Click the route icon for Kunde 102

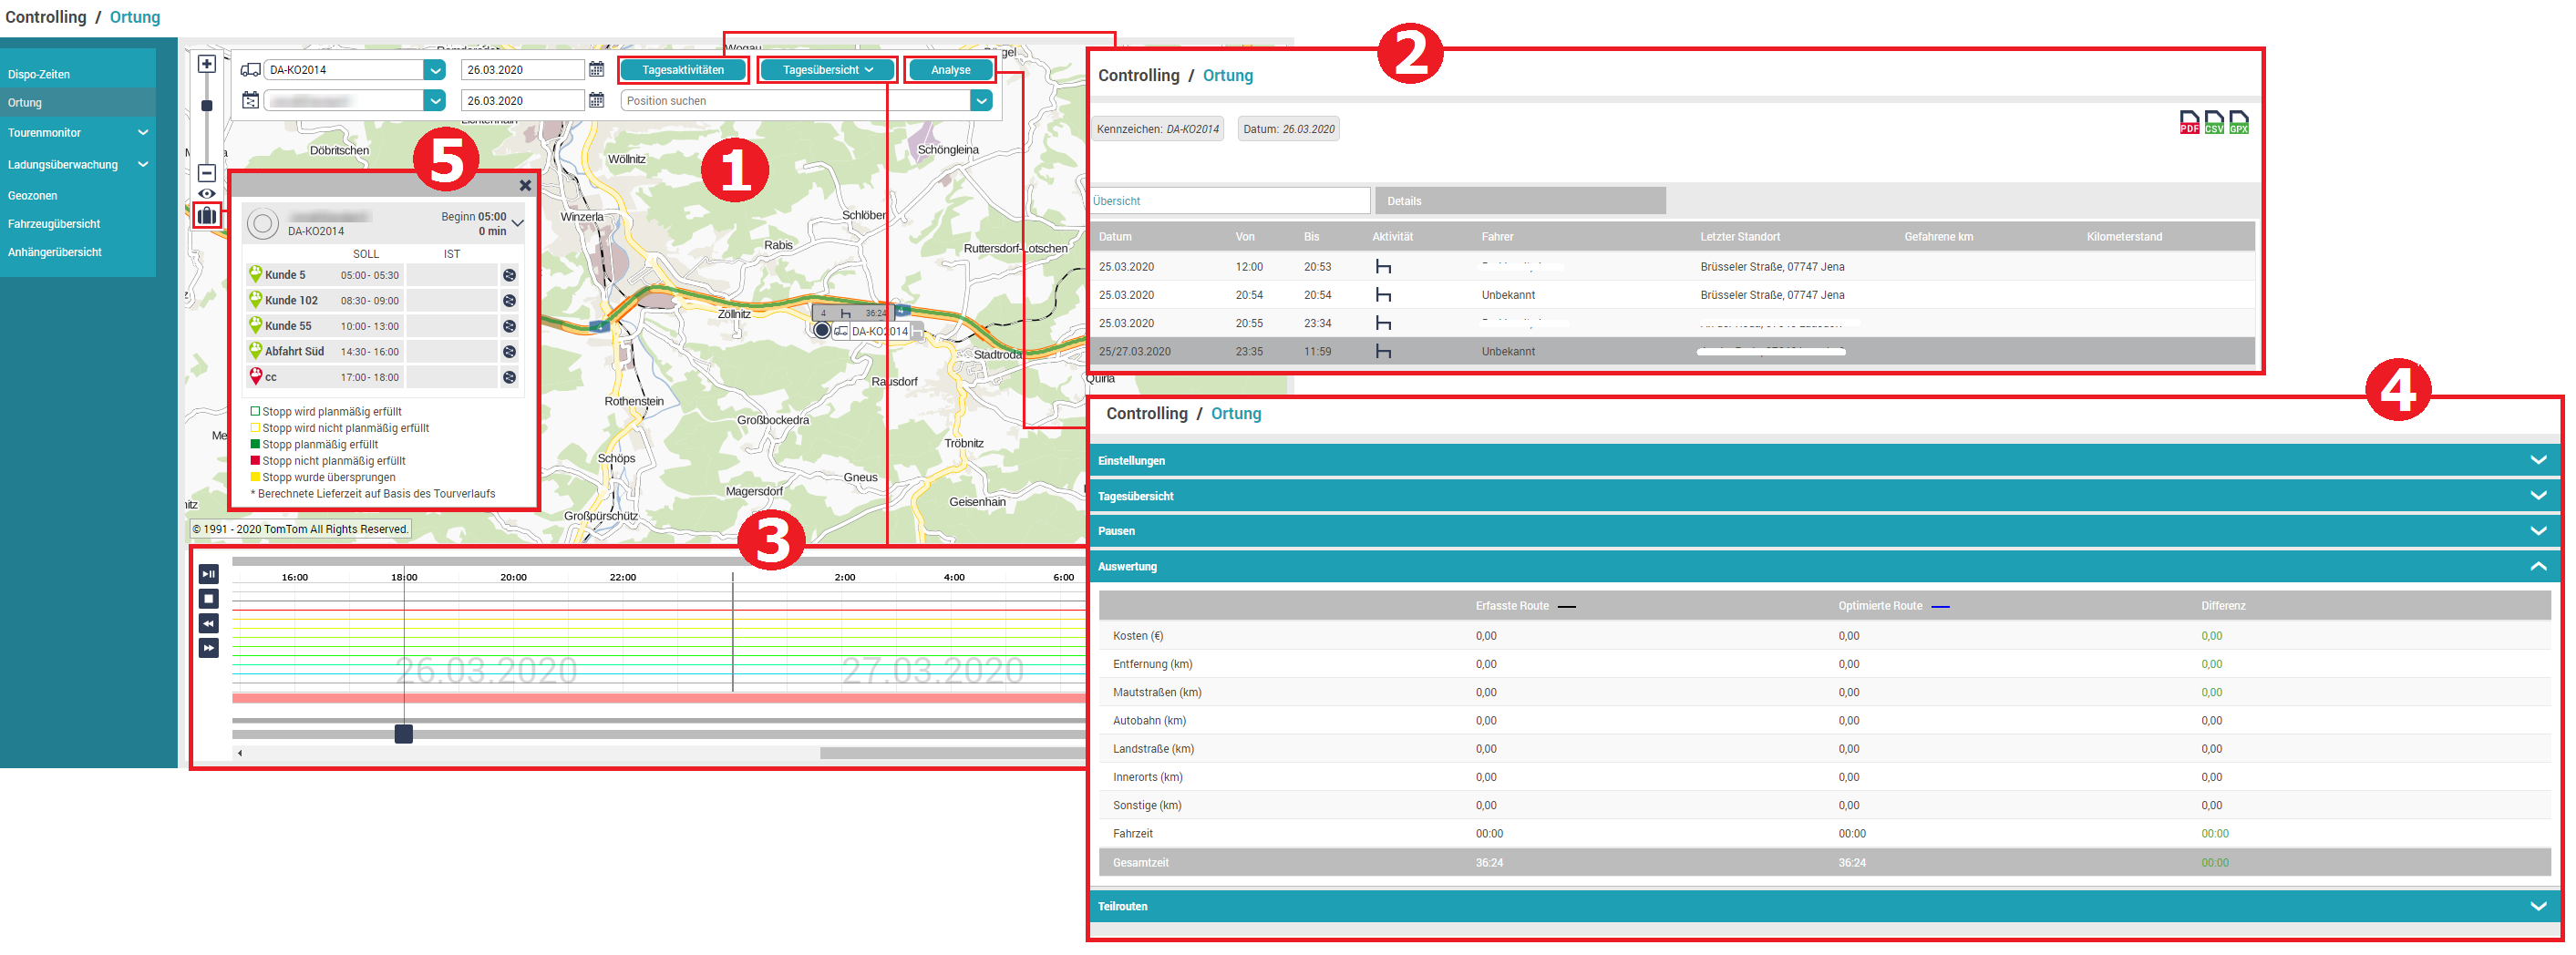(x=509, y=301)
